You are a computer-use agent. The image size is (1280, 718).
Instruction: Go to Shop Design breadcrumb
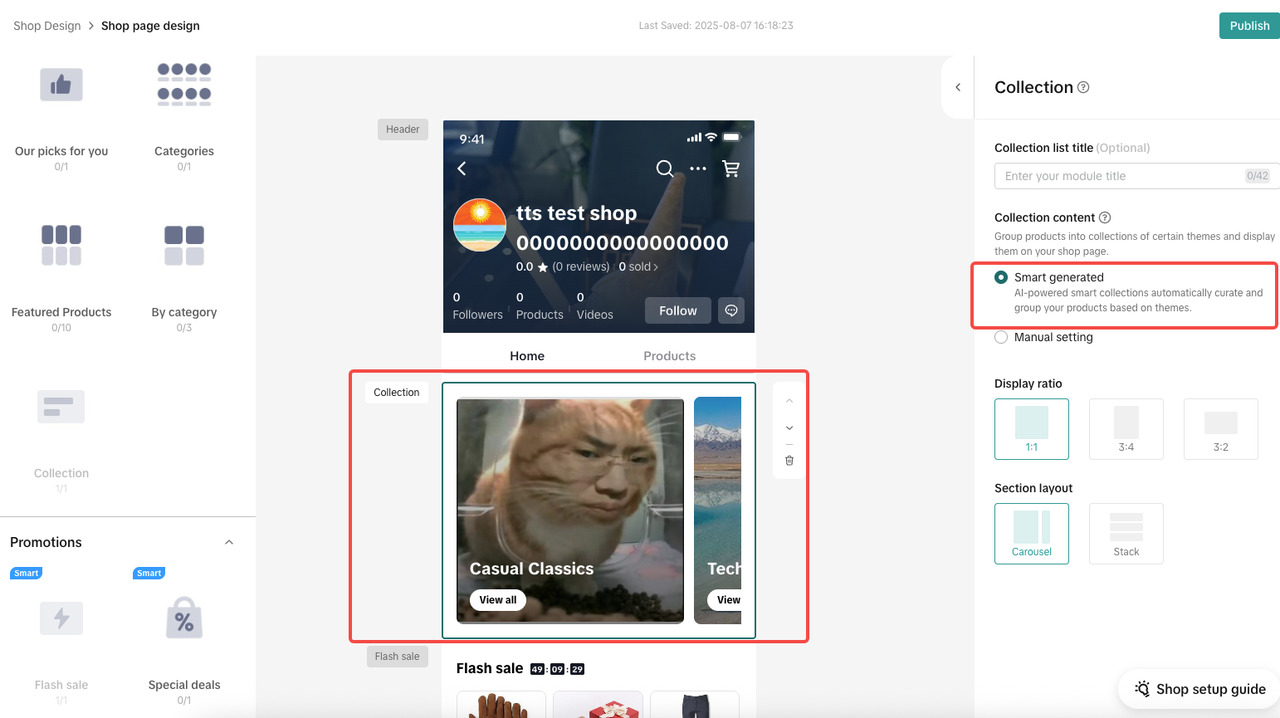pyautogui.click(x=47, y=26)
